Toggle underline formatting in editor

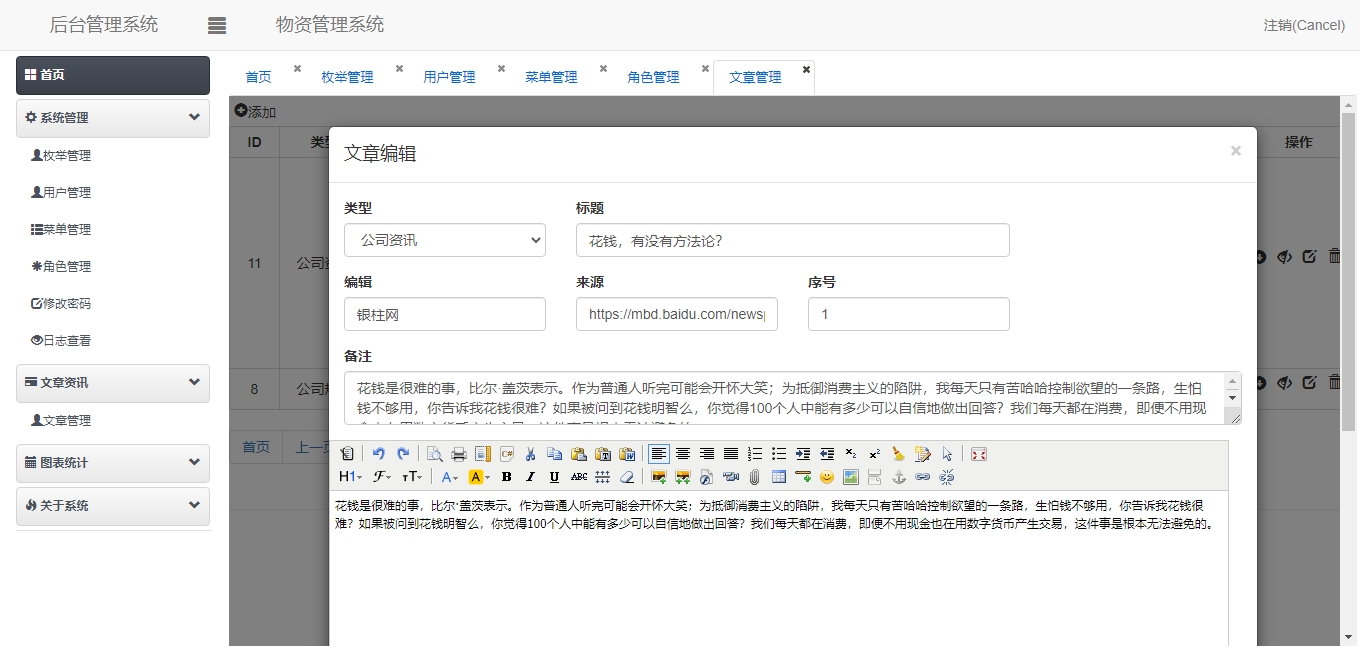coord(554,477)
